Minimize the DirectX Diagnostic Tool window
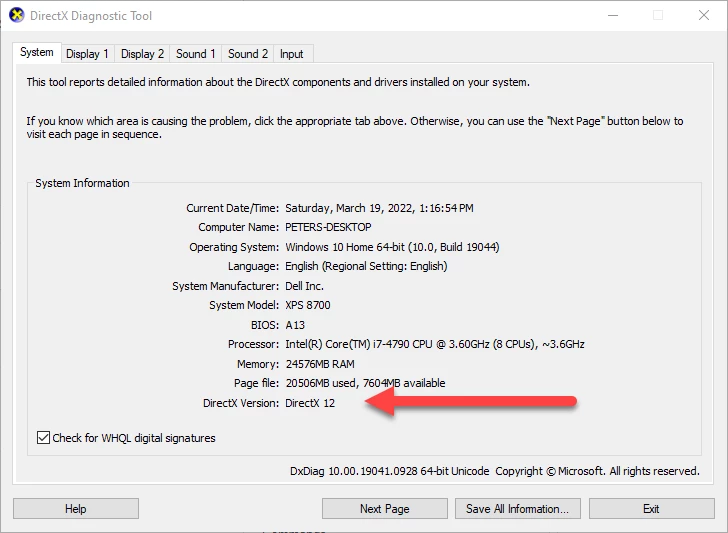Screen dimensions: 728x533 pyautogui.click(x=613, y=15)
